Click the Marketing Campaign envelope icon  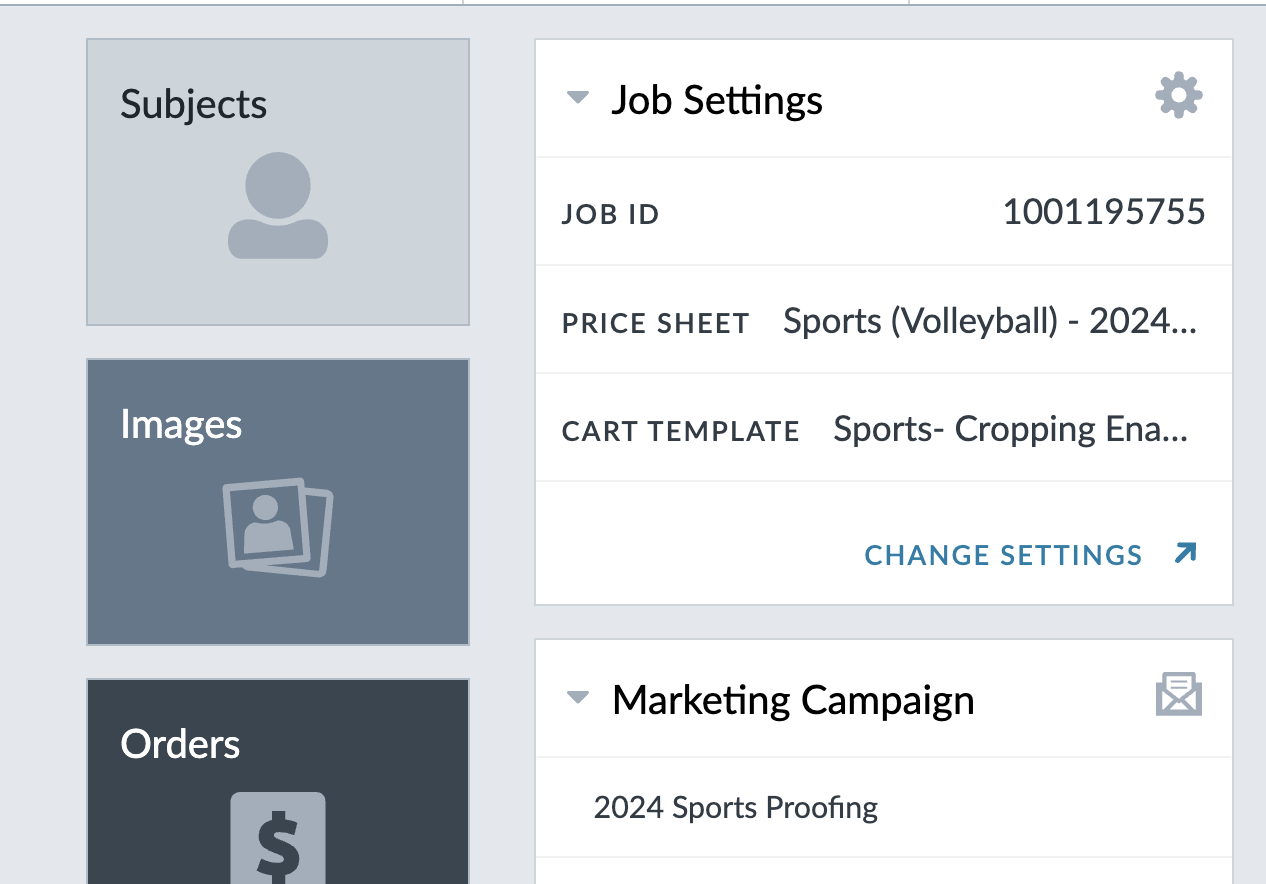1179,695
